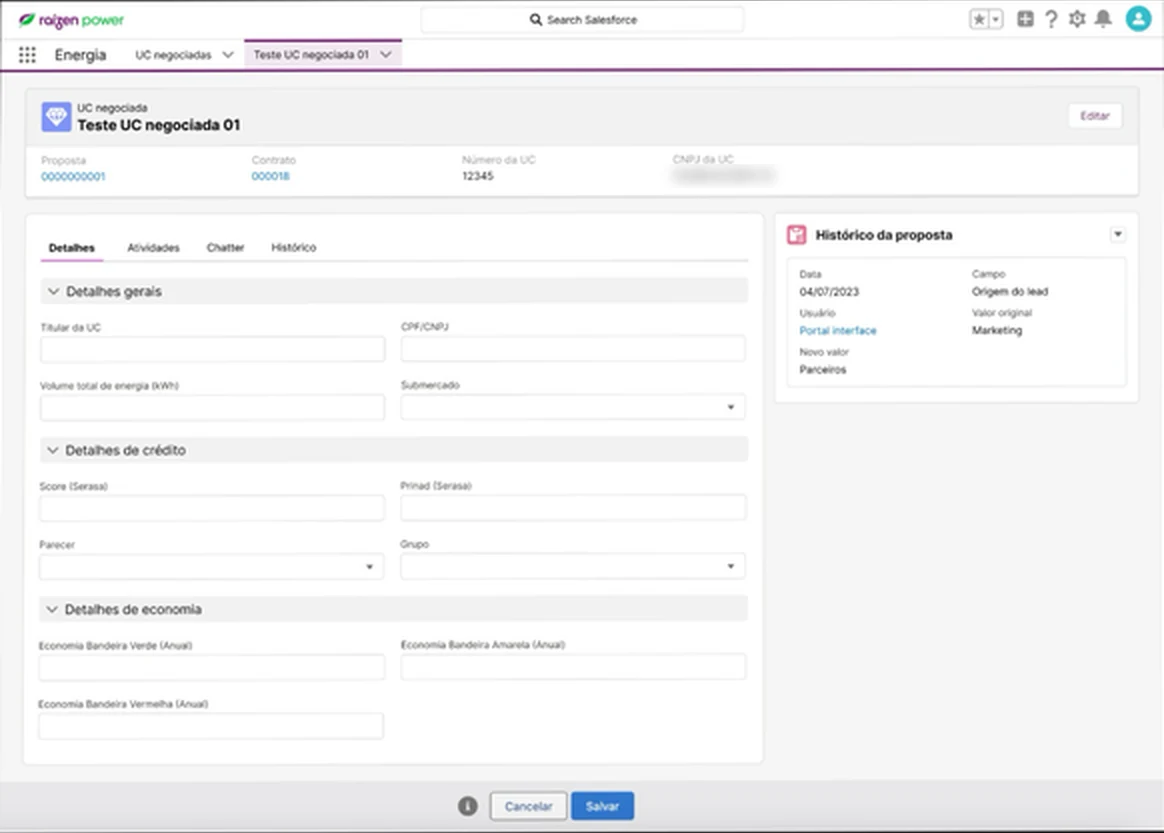Open Global Actions plus icon
Screen dimensions: 1164x833
pyautogui.click(x=1025, y=19)
